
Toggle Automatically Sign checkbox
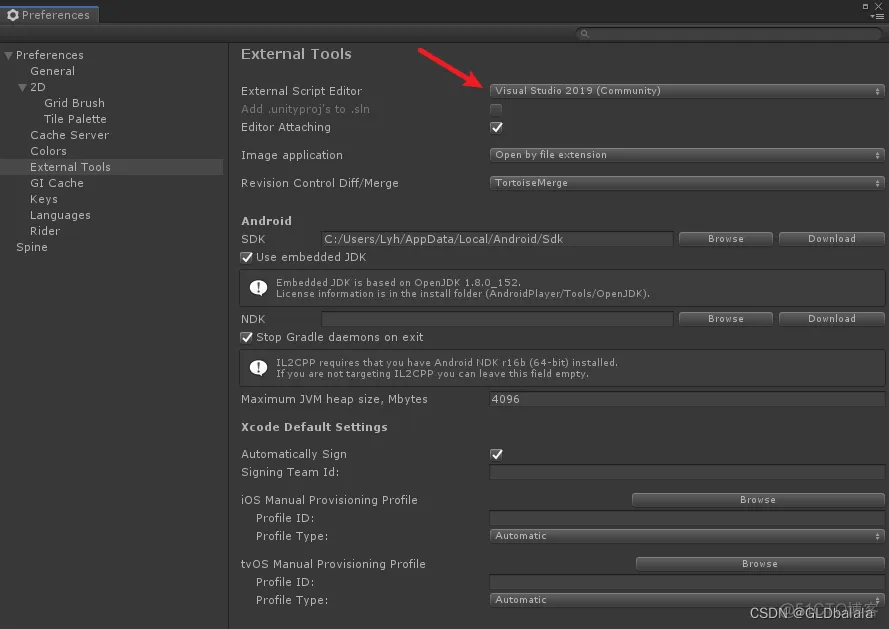496,454
